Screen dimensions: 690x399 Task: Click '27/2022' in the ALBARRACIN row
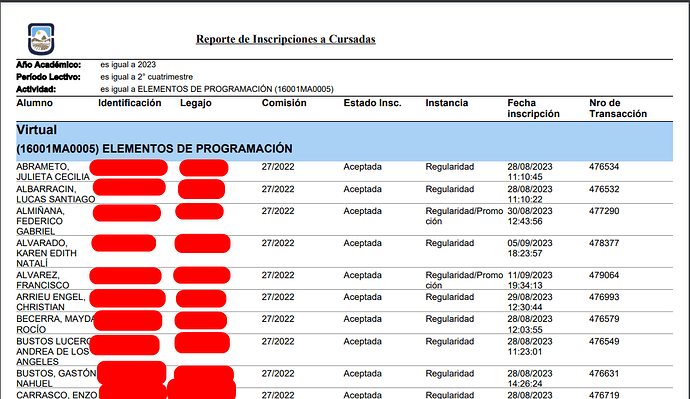click(x=278, y=189)
